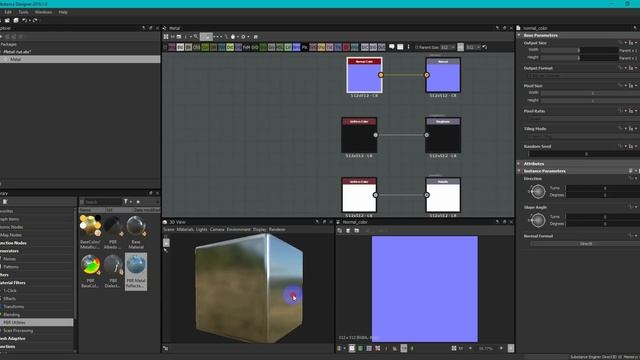Image resolution: width=640 pixels, height=360 pixels.
Task: Select the white Uniform Color node
Action: click(x=359, y=195)
